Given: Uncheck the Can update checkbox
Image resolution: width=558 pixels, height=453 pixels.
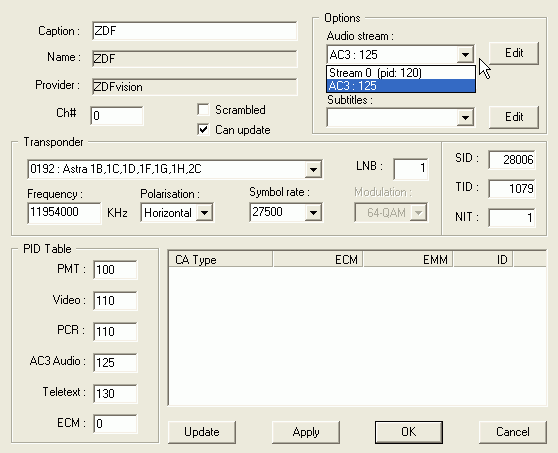Looking at the screenshot, I should click(203, 130).
